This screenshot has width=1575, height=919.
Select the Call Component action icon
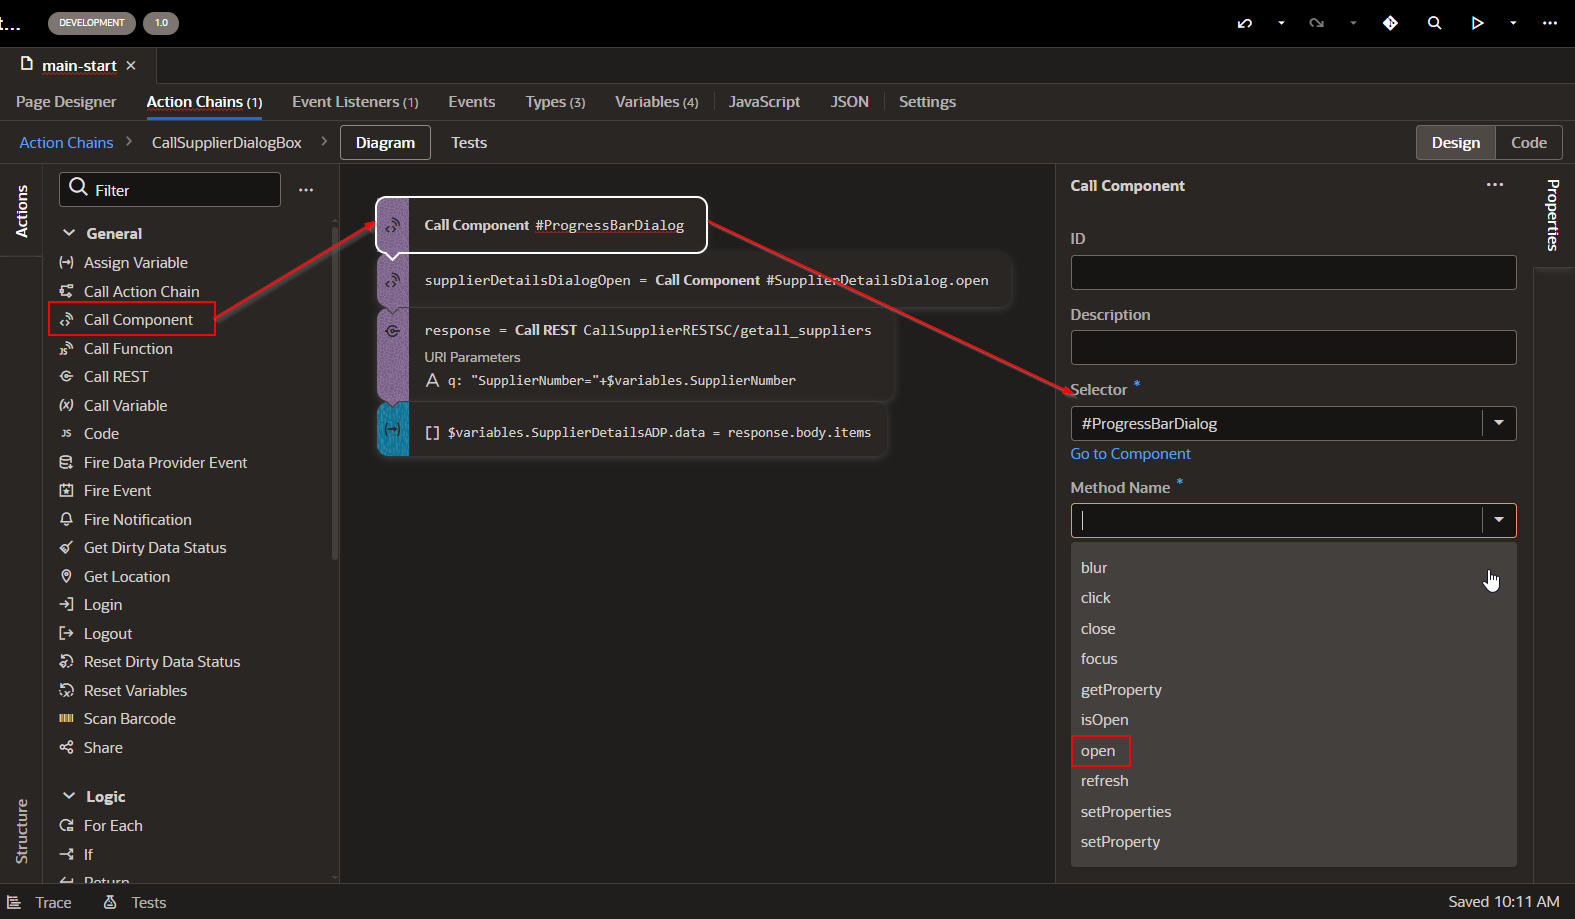point(66,319)
